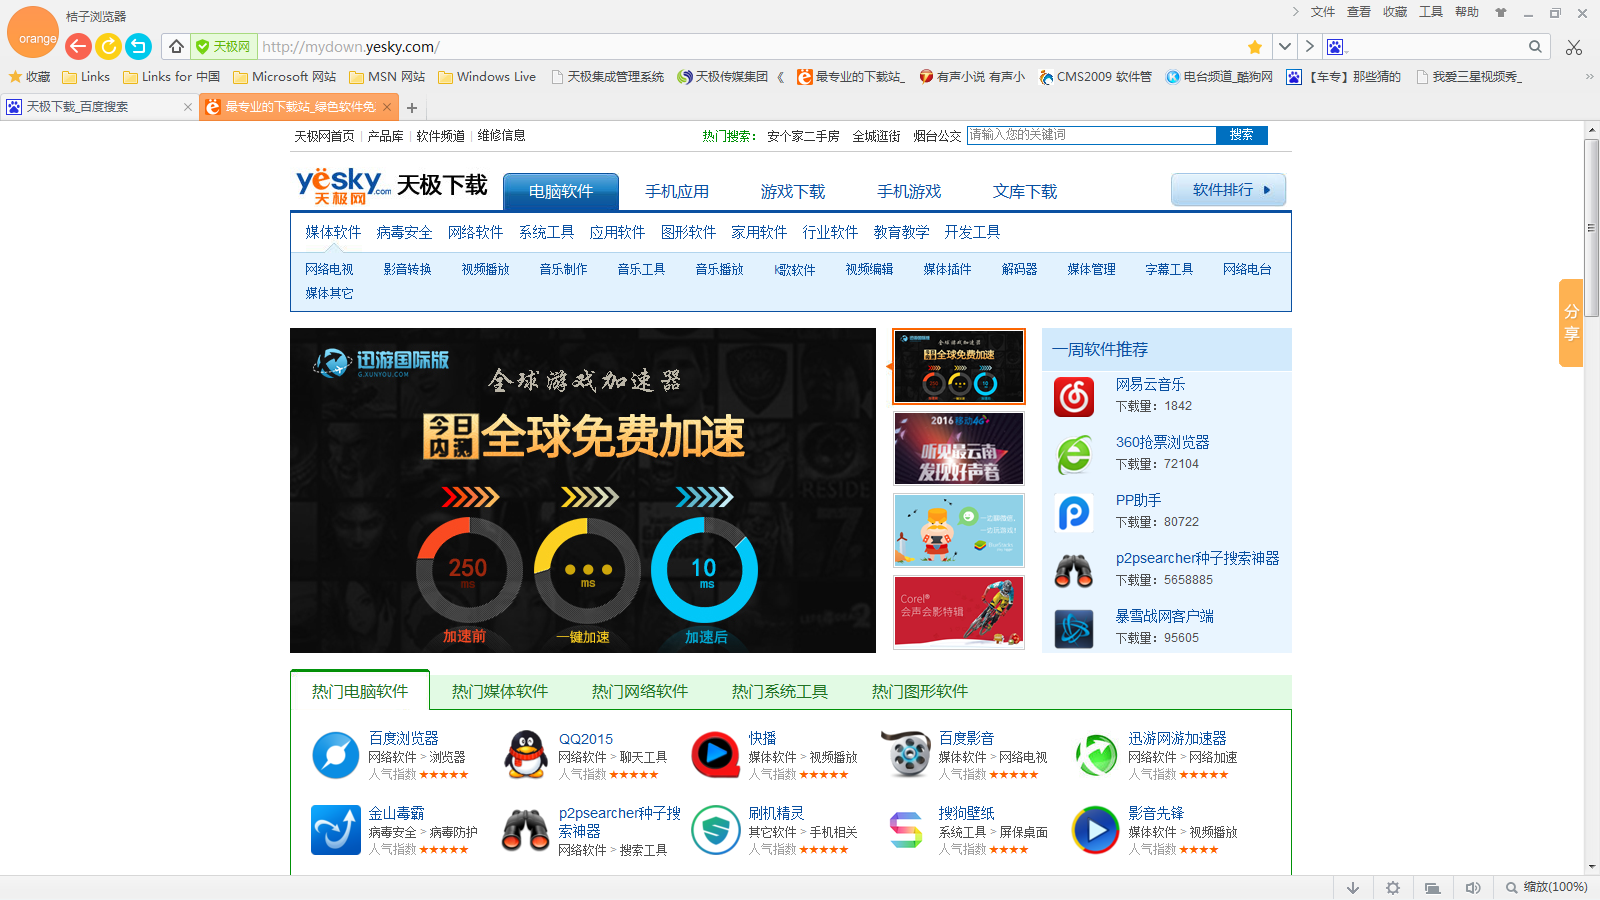The height and width of the screenshot is (900, 1600).
Task: Select the 游戏下载 navigation tab
Action: [x=793, y=191]
